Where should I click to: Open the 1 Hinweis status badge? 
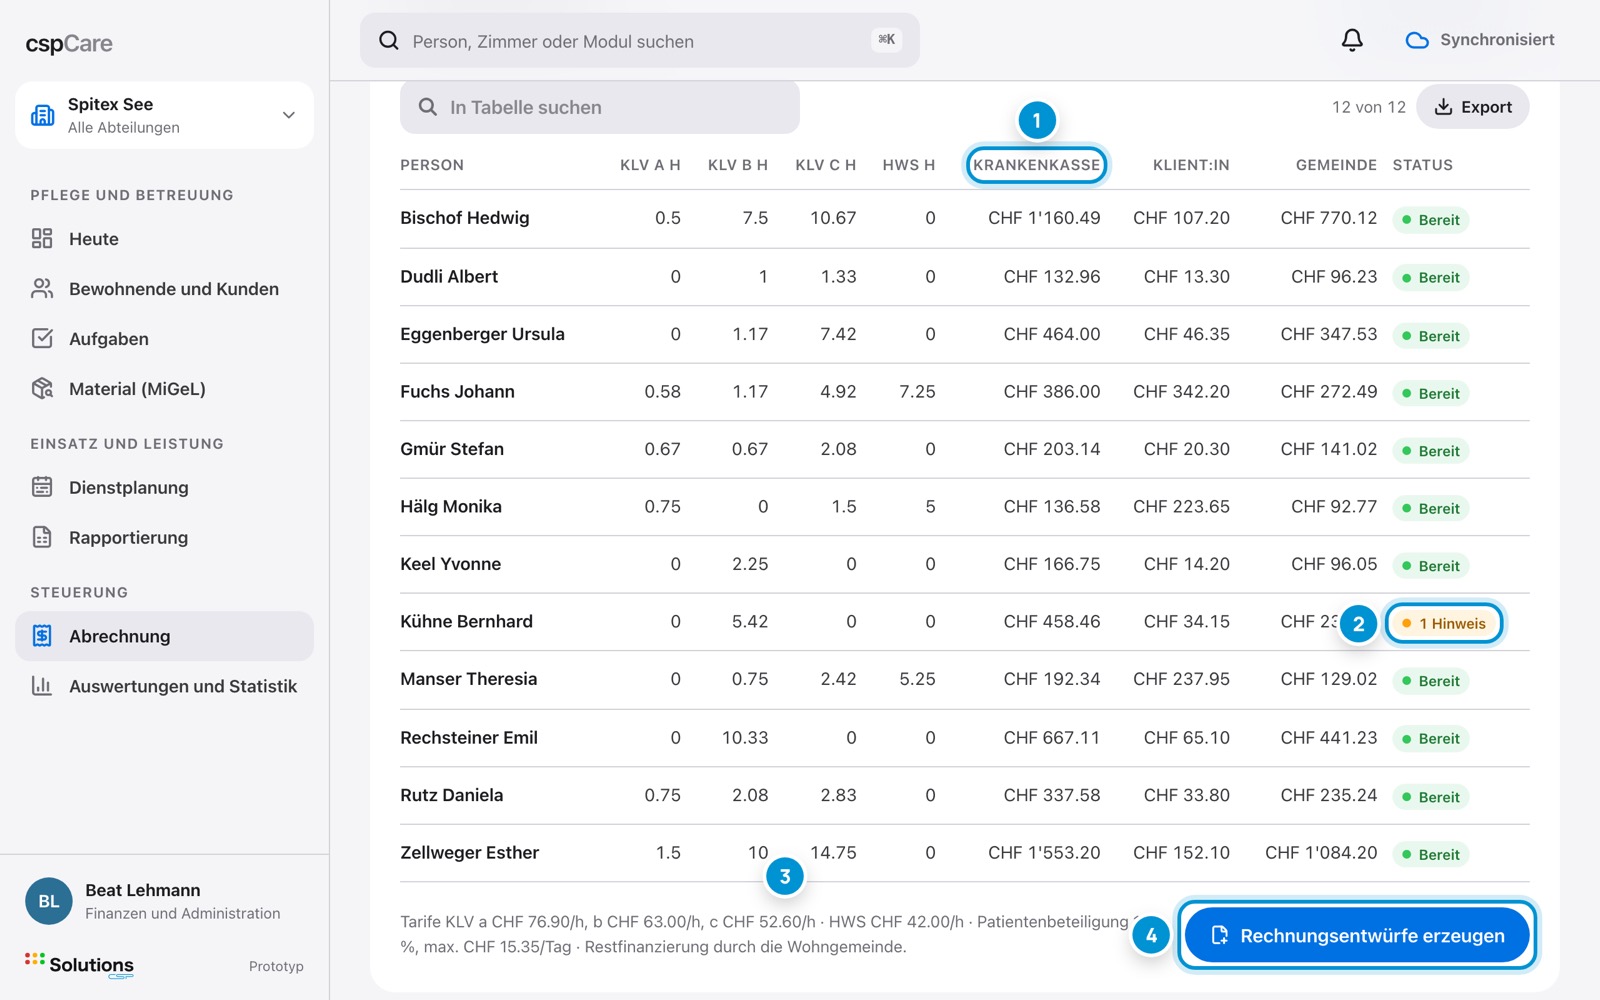[1444, 623]
